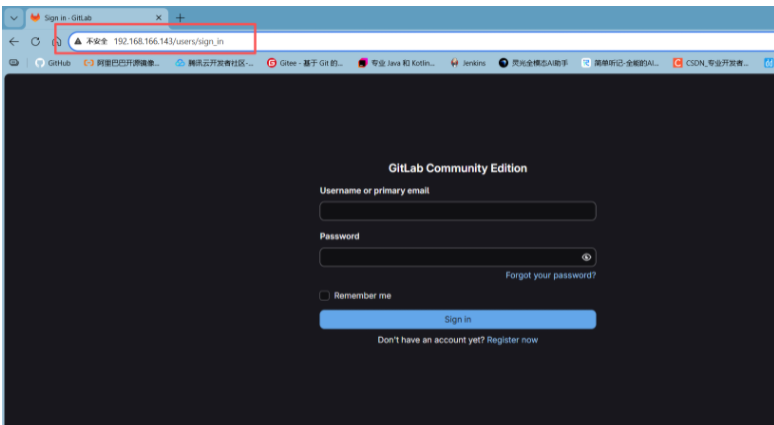Click the GitLab Community Edition heading
The image size is (774, 425).
pos(458,168)
